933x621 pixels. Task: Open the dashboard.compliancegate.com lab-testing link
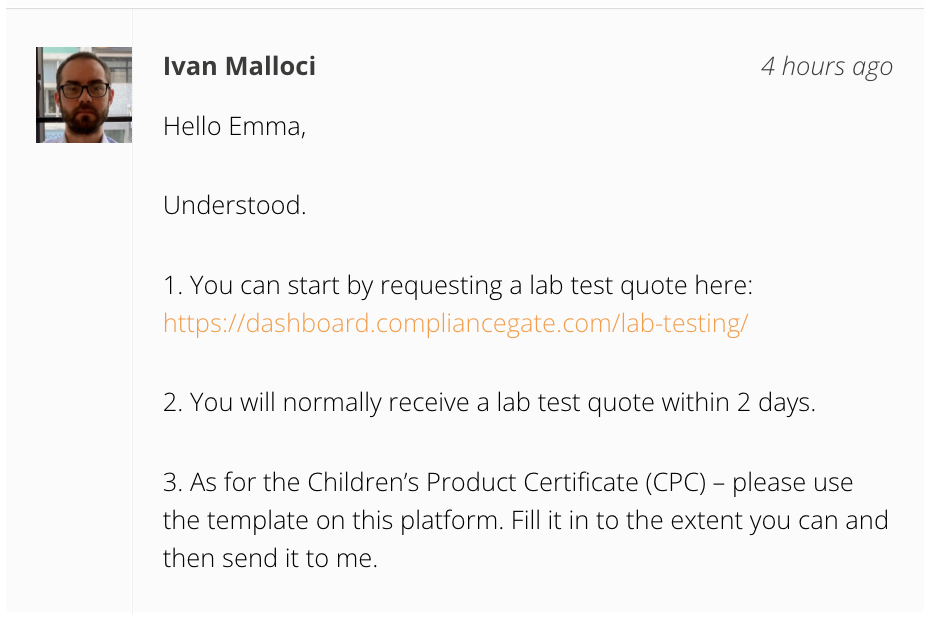tap(455, 324)
